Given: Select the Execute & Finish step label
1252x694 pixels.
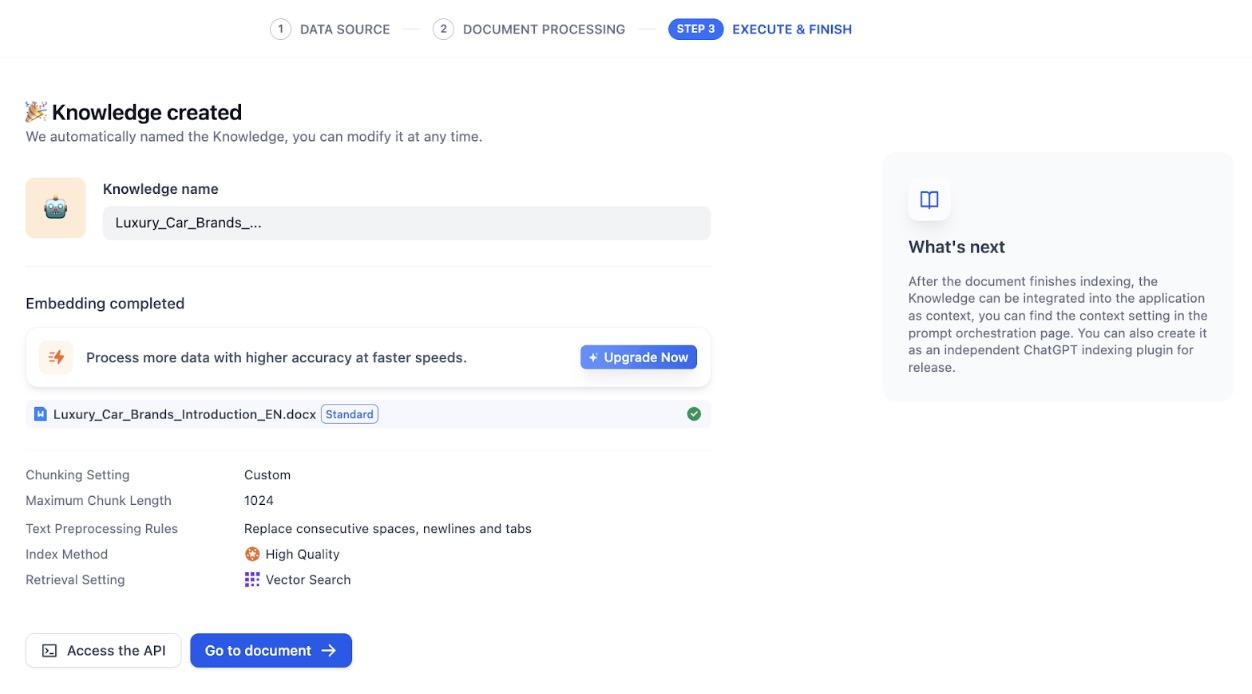Looking at the screenshot, I should [791, 29].
